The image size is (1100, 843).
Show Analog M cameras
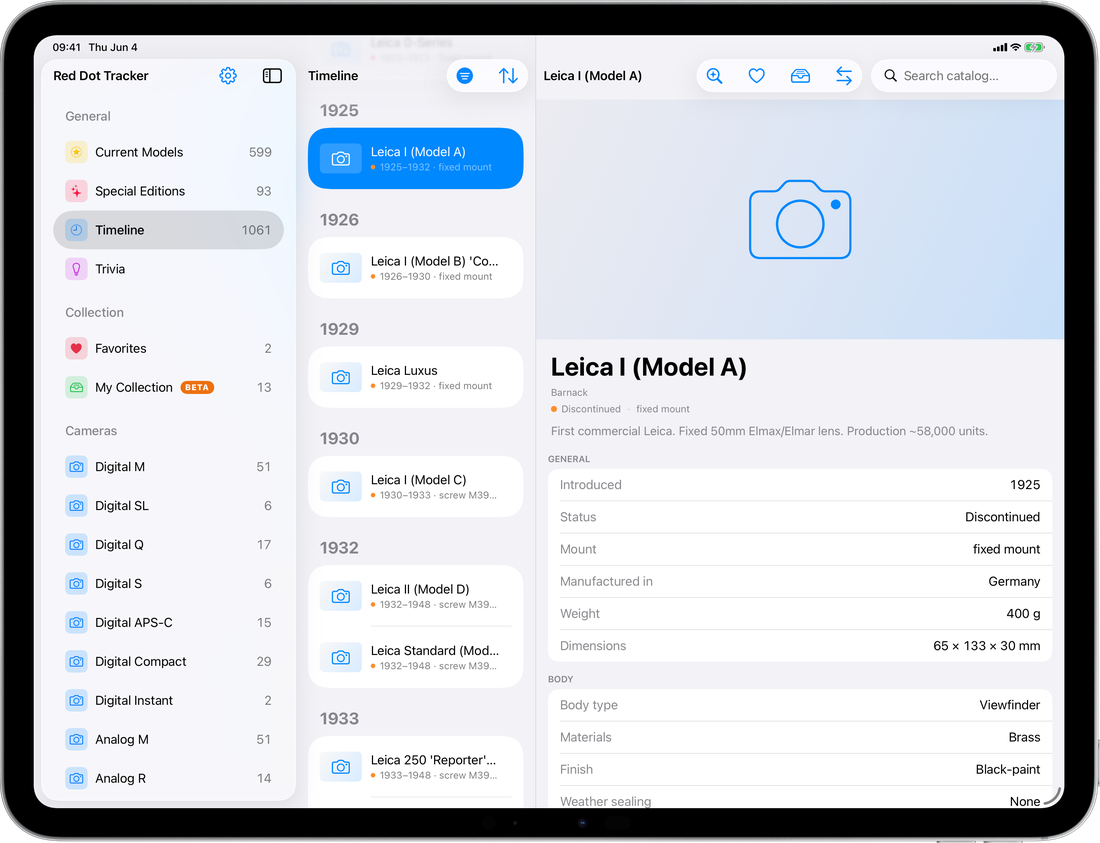(x=168, y=739)
